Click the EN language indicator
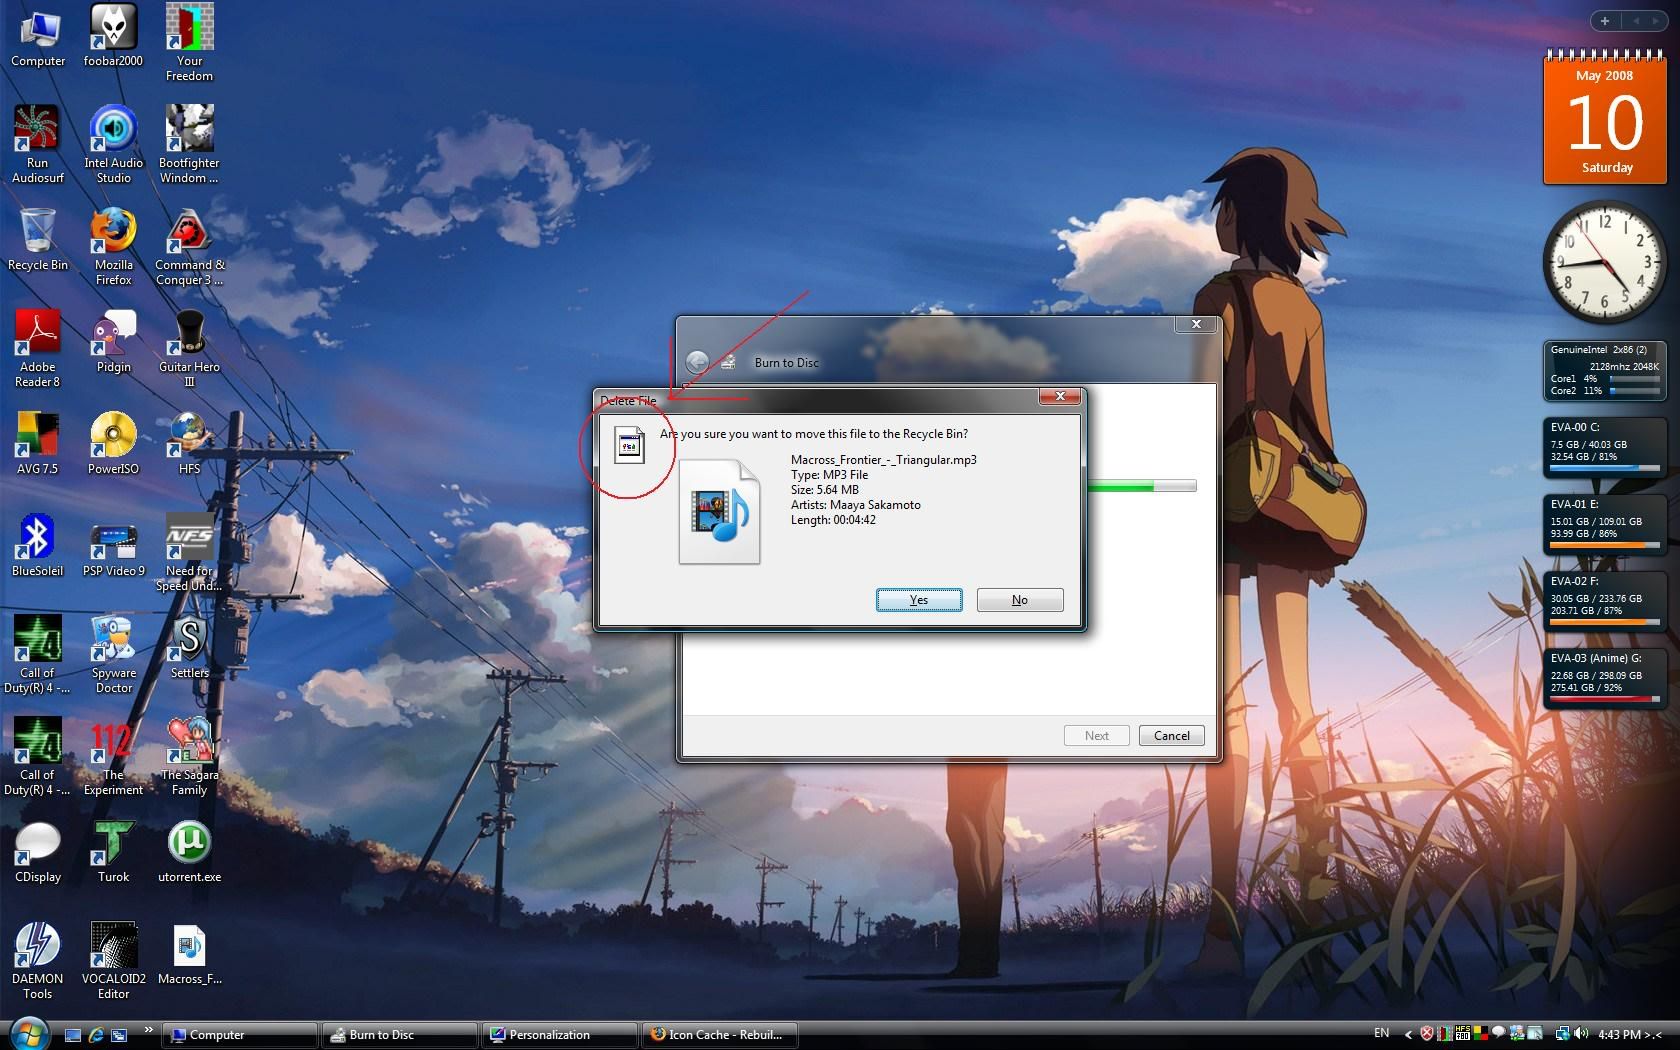 pos(1382,1033)
